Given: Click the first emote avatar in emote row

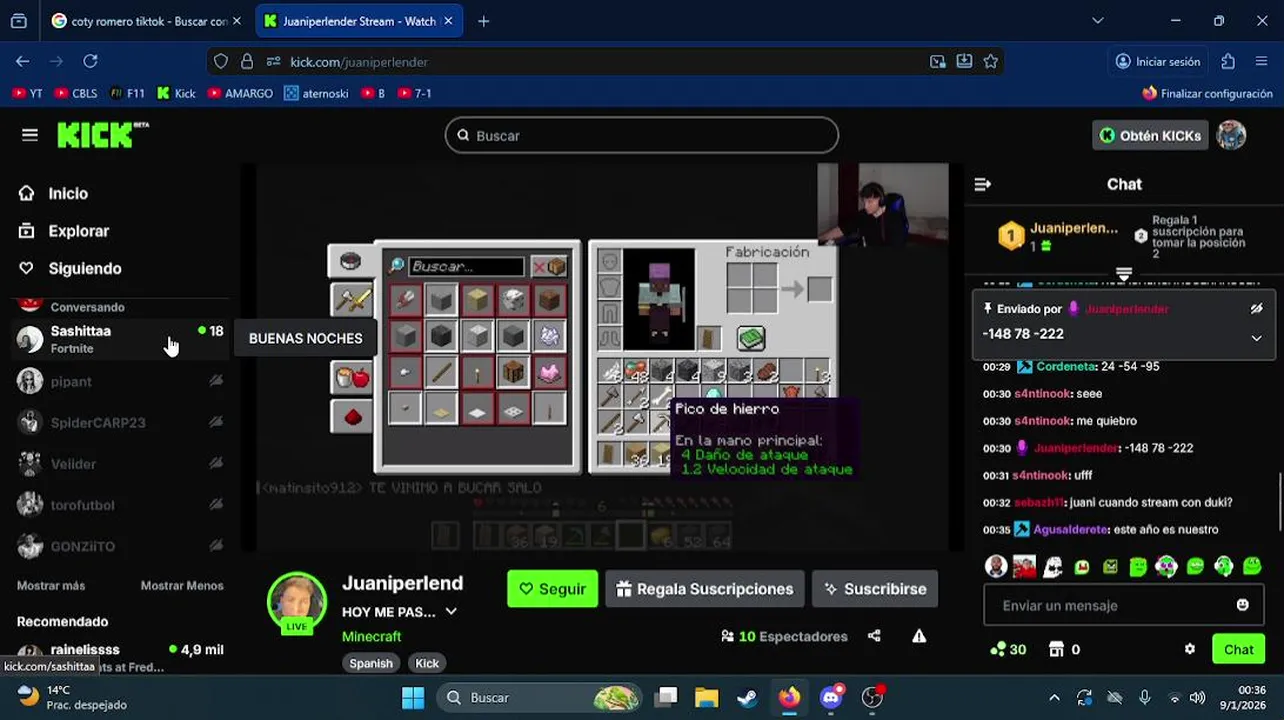Looking at the screenshot, I should (x=995, y=567).
